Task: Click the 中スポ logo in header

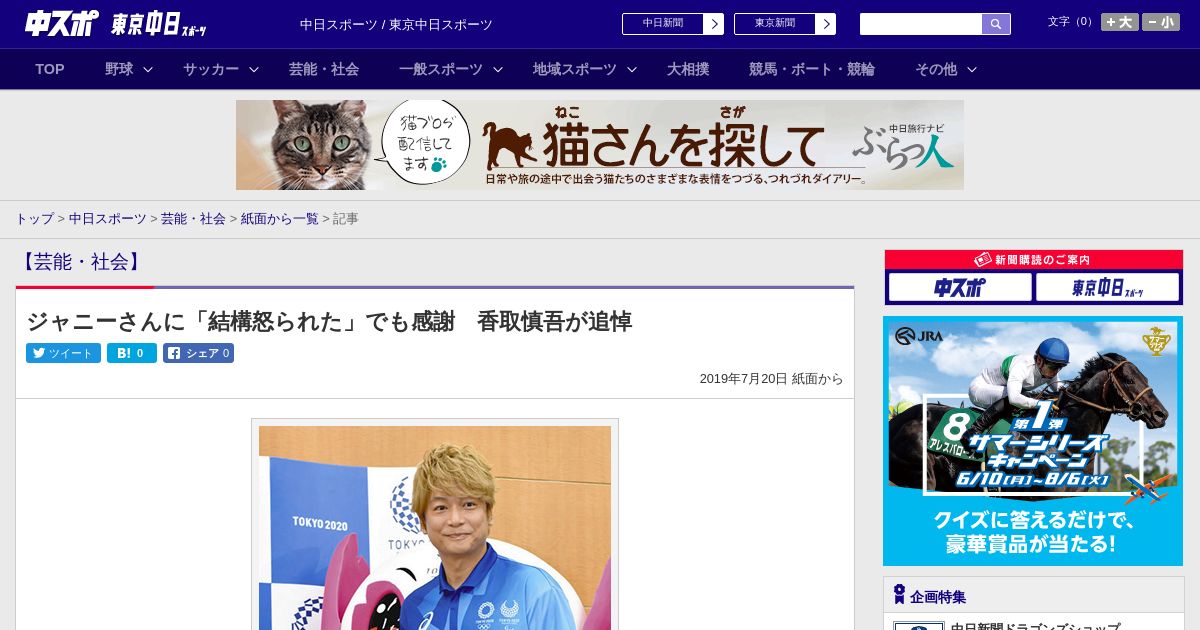Action: point(62,24)
